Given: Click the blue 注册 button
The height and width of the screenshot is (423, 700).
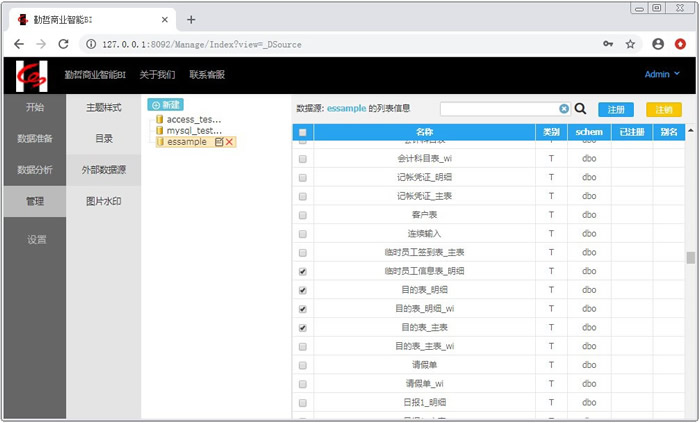Looking at the screenshot, I should click(616, 109).
